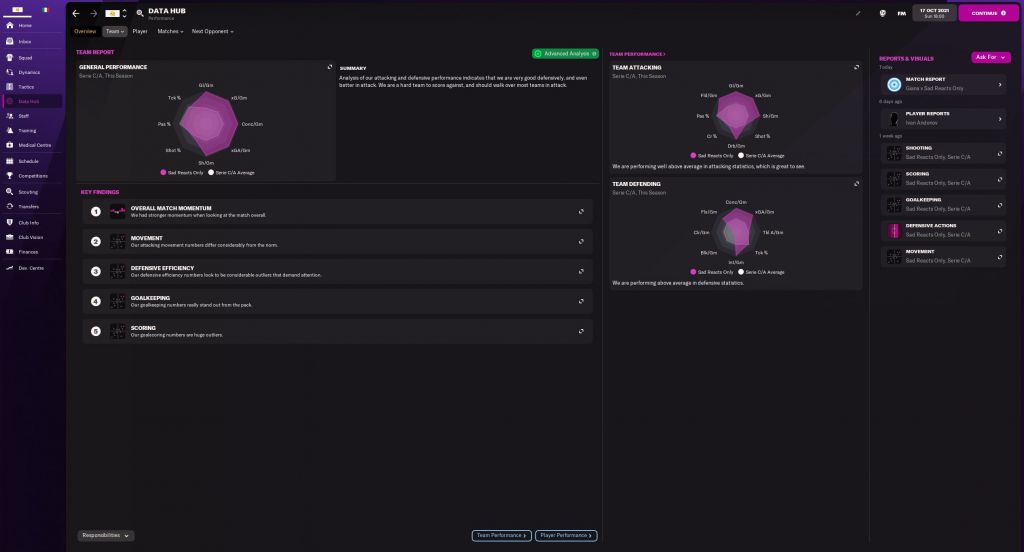Open the Team dropdown menu

[x=115, y=31]
